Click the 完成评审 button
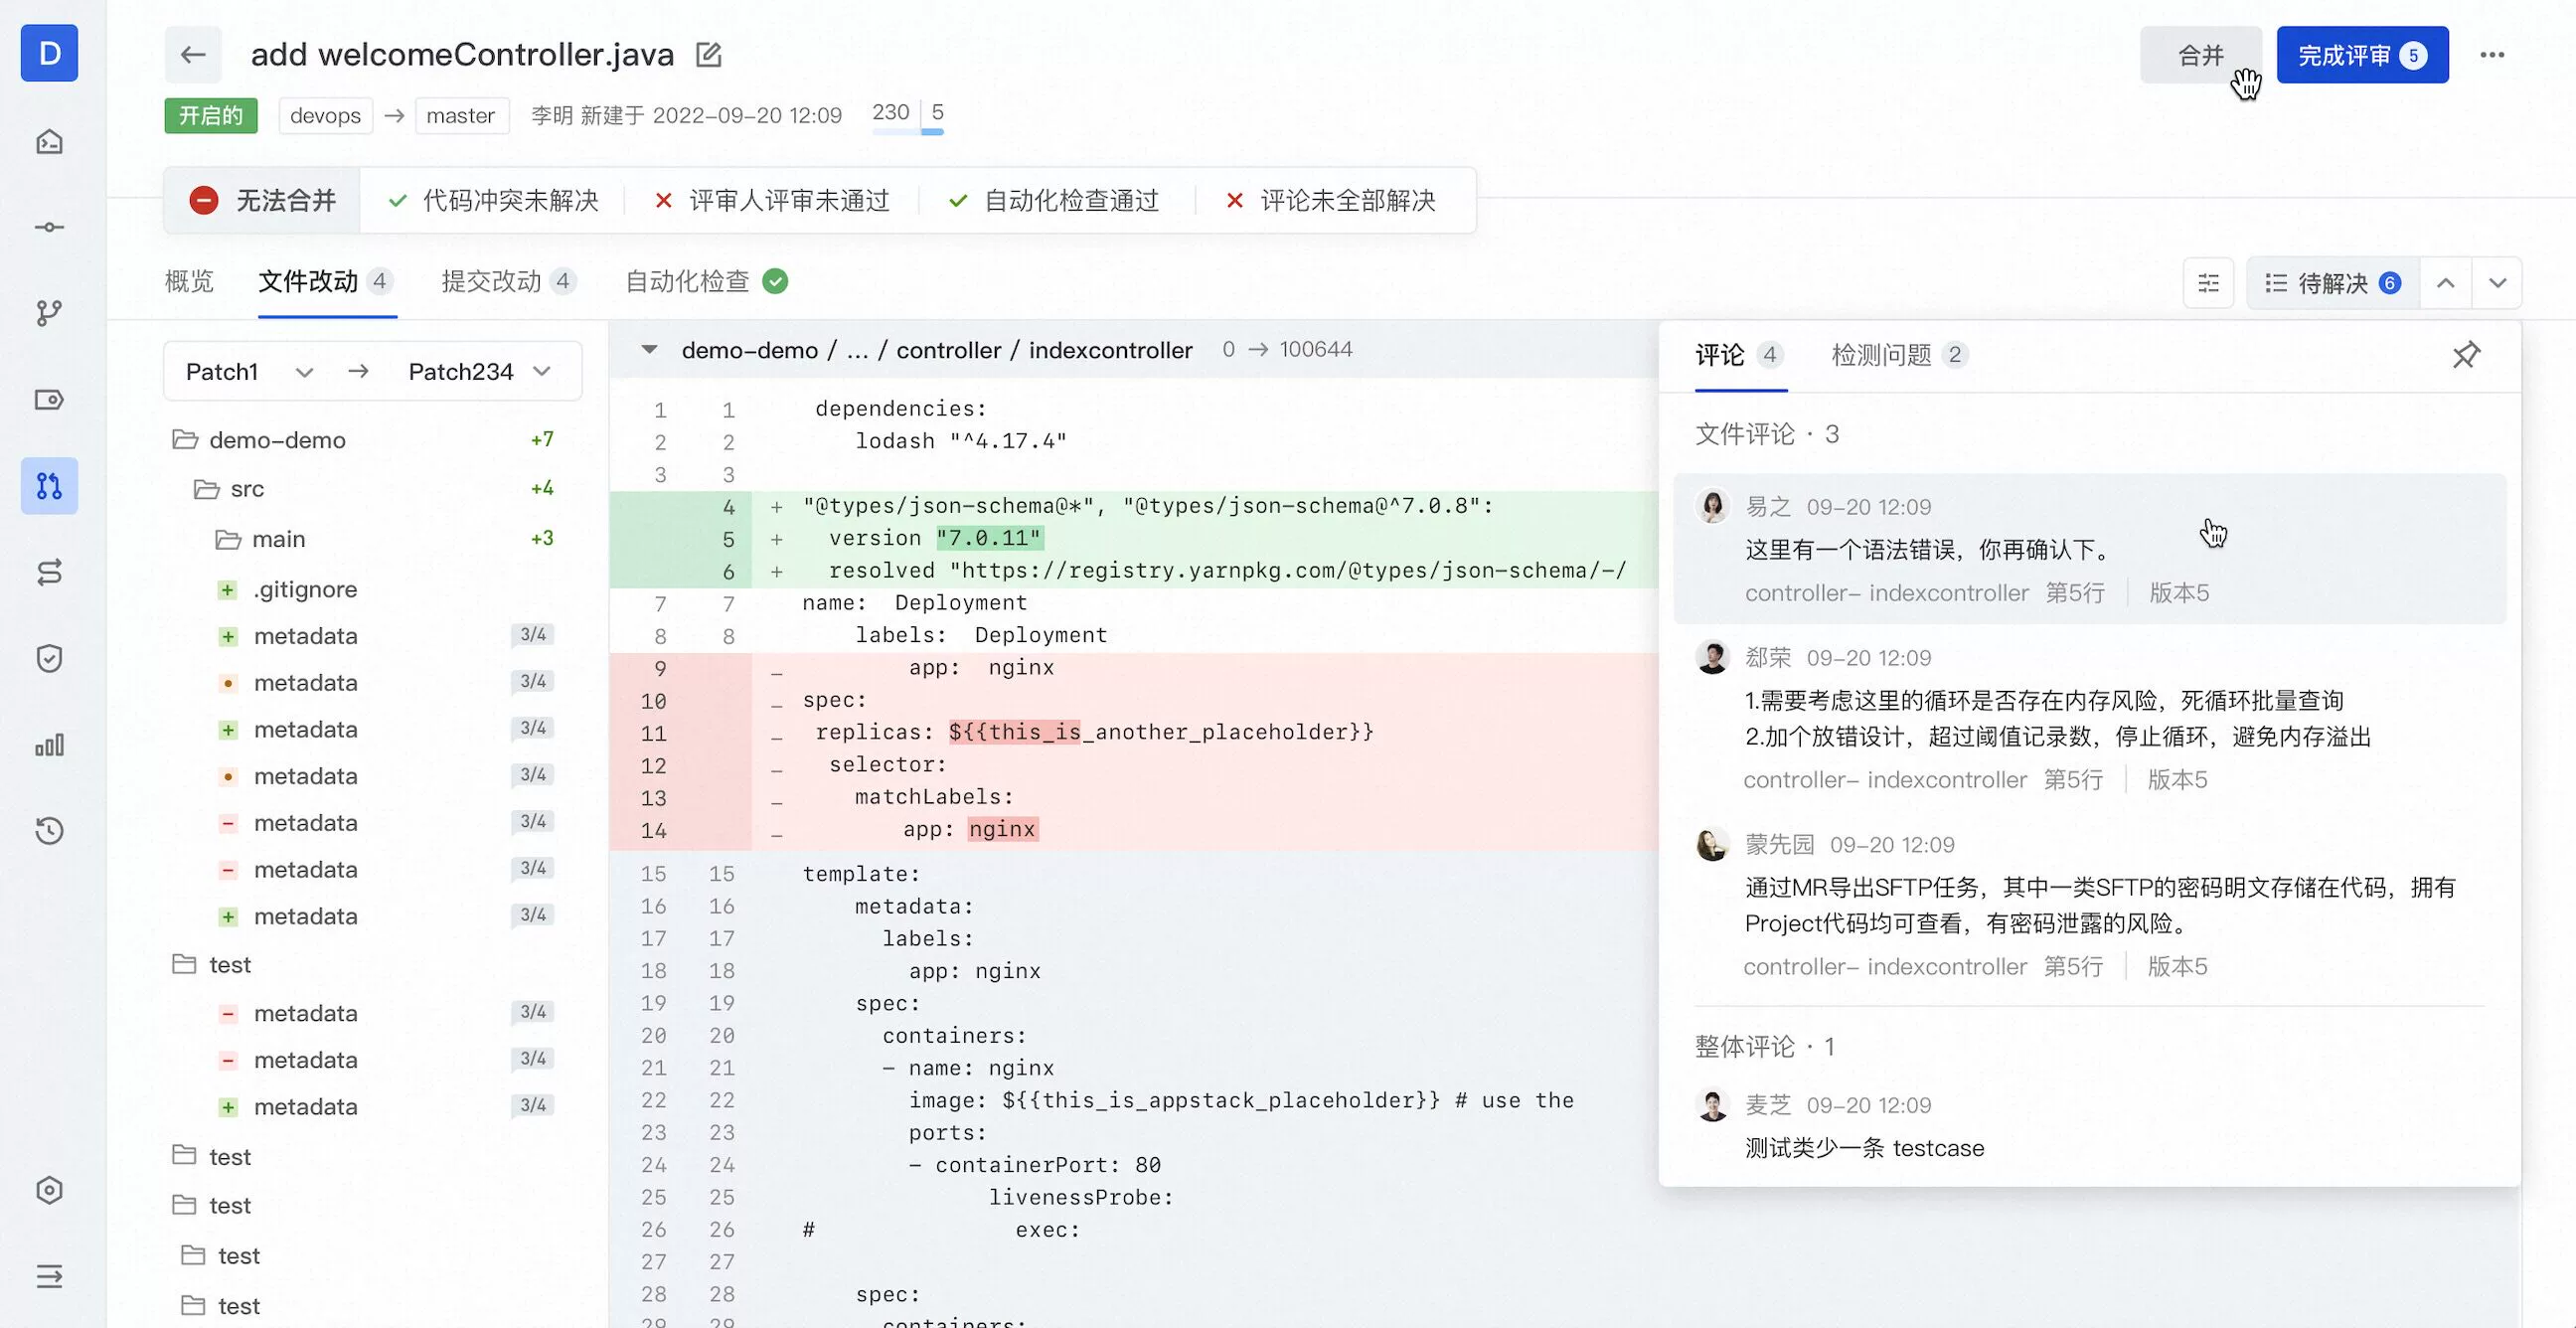The height and width of the screenshot is (1328, 2576). pyautogui.click(x=2361, y=55)
